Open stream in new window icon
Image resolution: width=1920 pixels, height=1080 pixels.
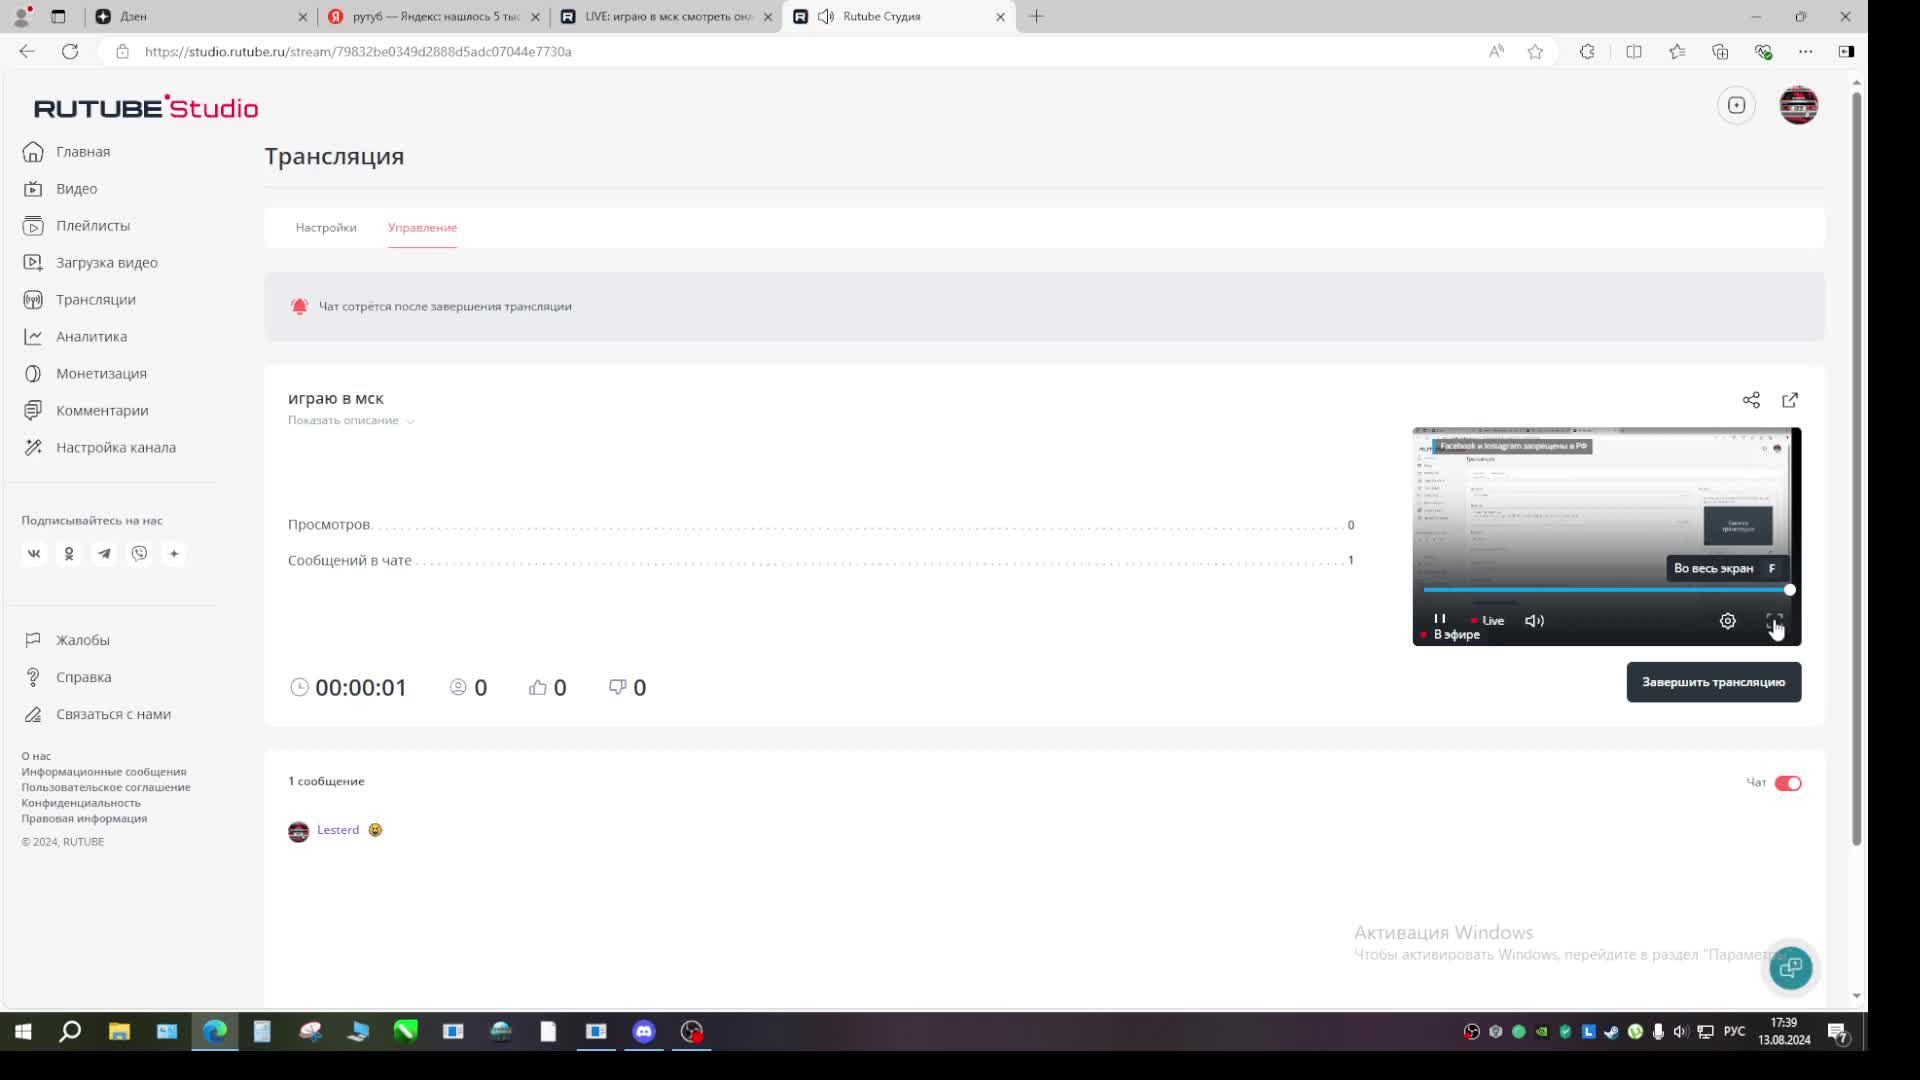coord(1790,400)
